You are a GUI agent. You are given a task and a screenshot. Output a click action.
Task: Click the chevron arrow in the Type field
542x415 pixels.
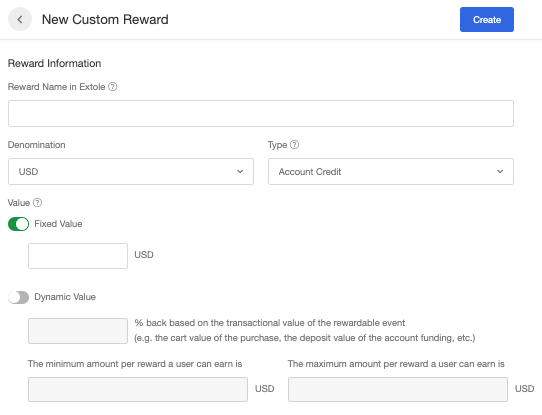point(500,171)
